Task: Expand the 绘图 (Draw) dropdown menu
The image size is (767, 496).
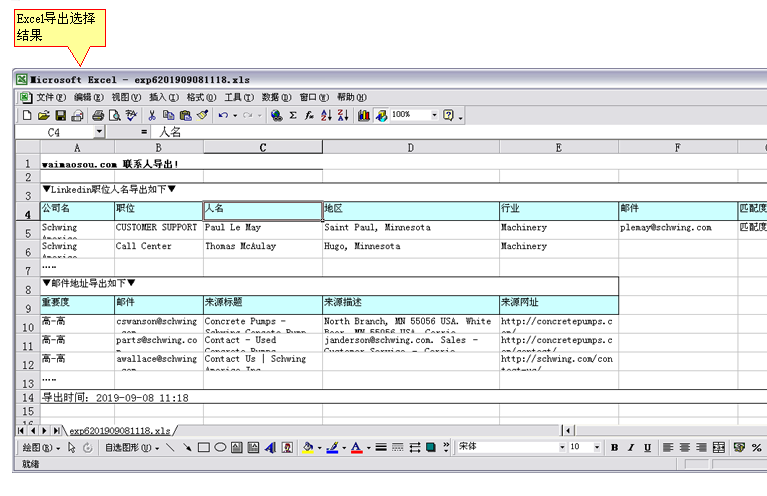Action: coord(41,448)
